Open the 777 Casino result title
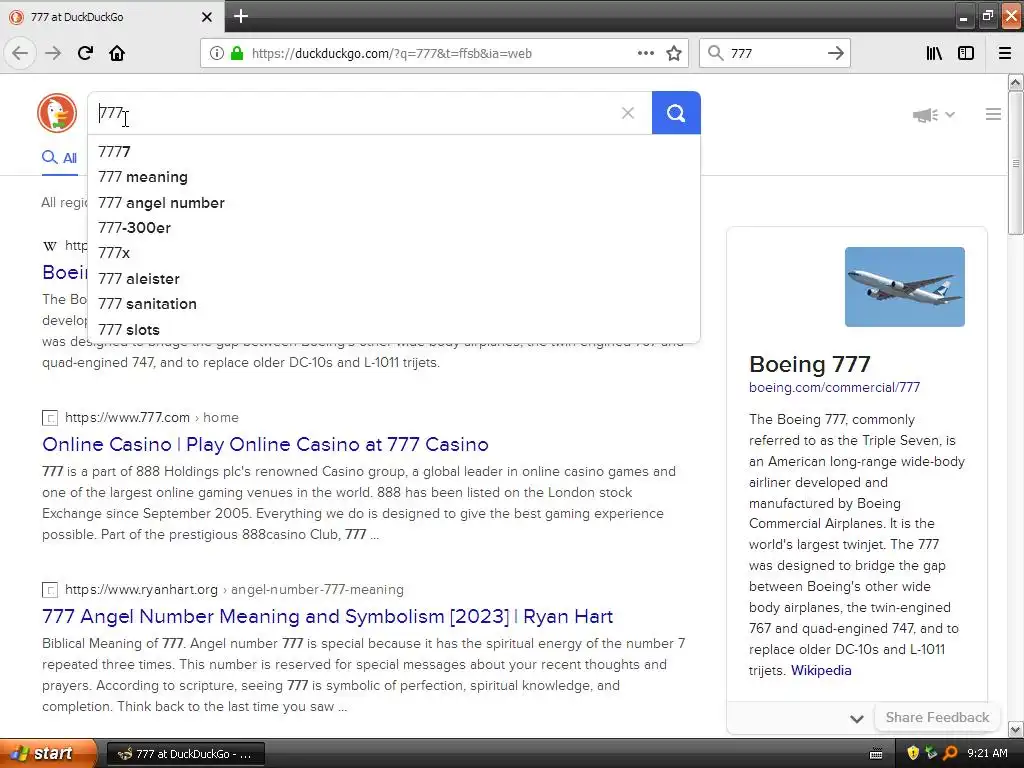 (x=265, y=444)
